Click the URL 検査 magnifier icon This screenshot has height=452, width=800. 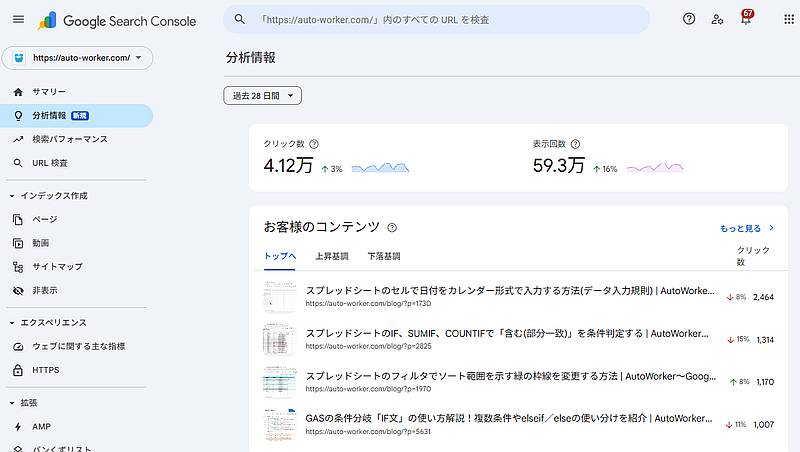[x=18, y=163]
